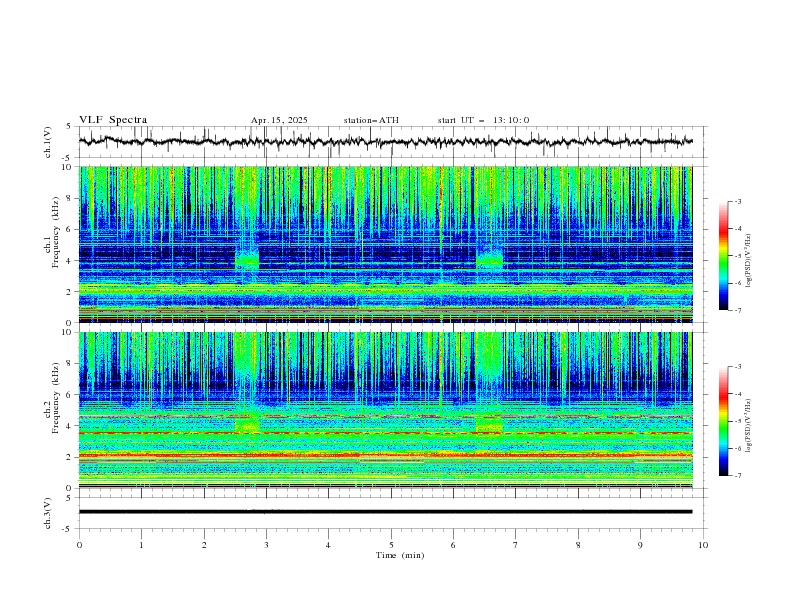Click the ch.2 green burst near minute 6.6

pos(489,424)
